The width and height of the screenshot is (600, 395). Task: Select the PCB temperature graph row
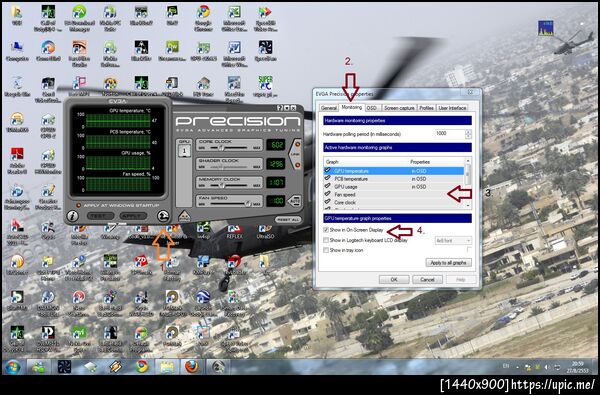(394, 179)
